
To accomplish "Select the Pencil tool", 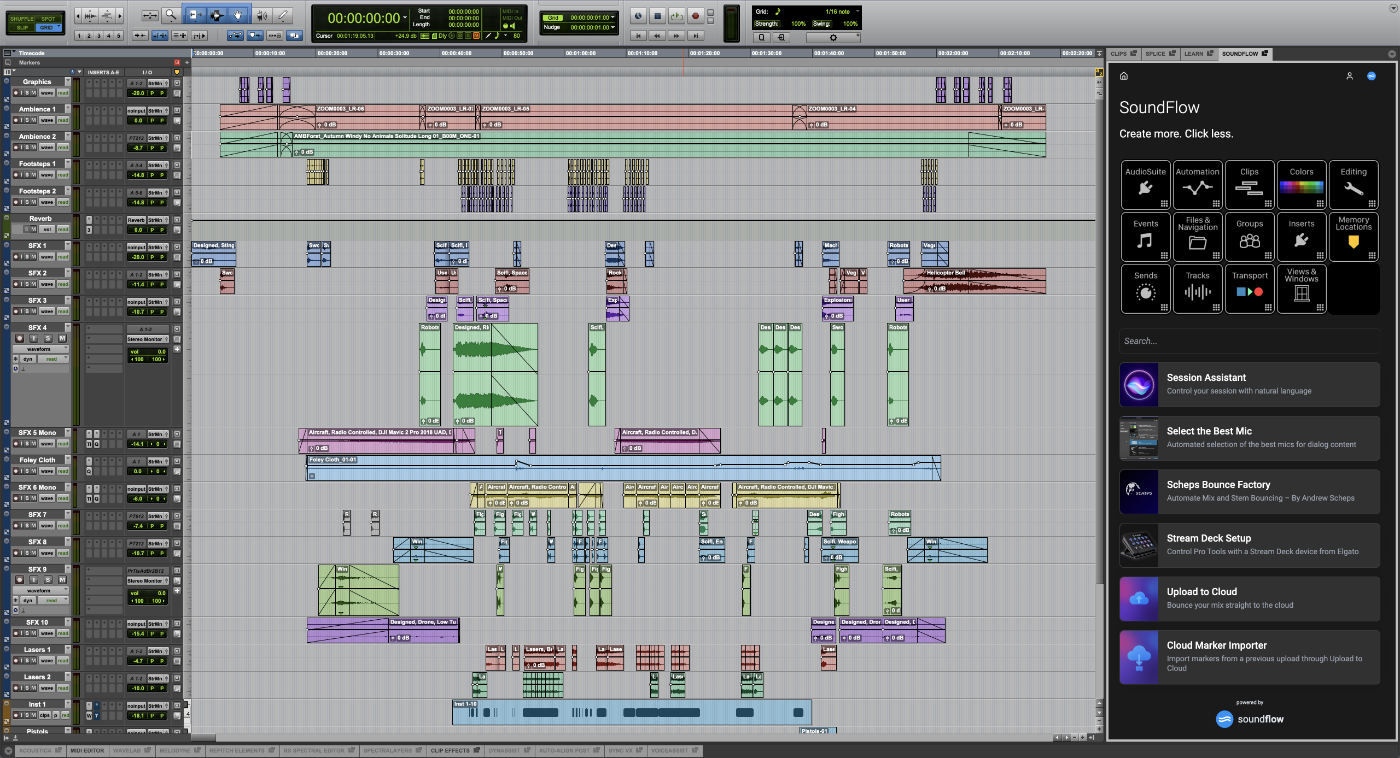I will [x=283, y=15].
